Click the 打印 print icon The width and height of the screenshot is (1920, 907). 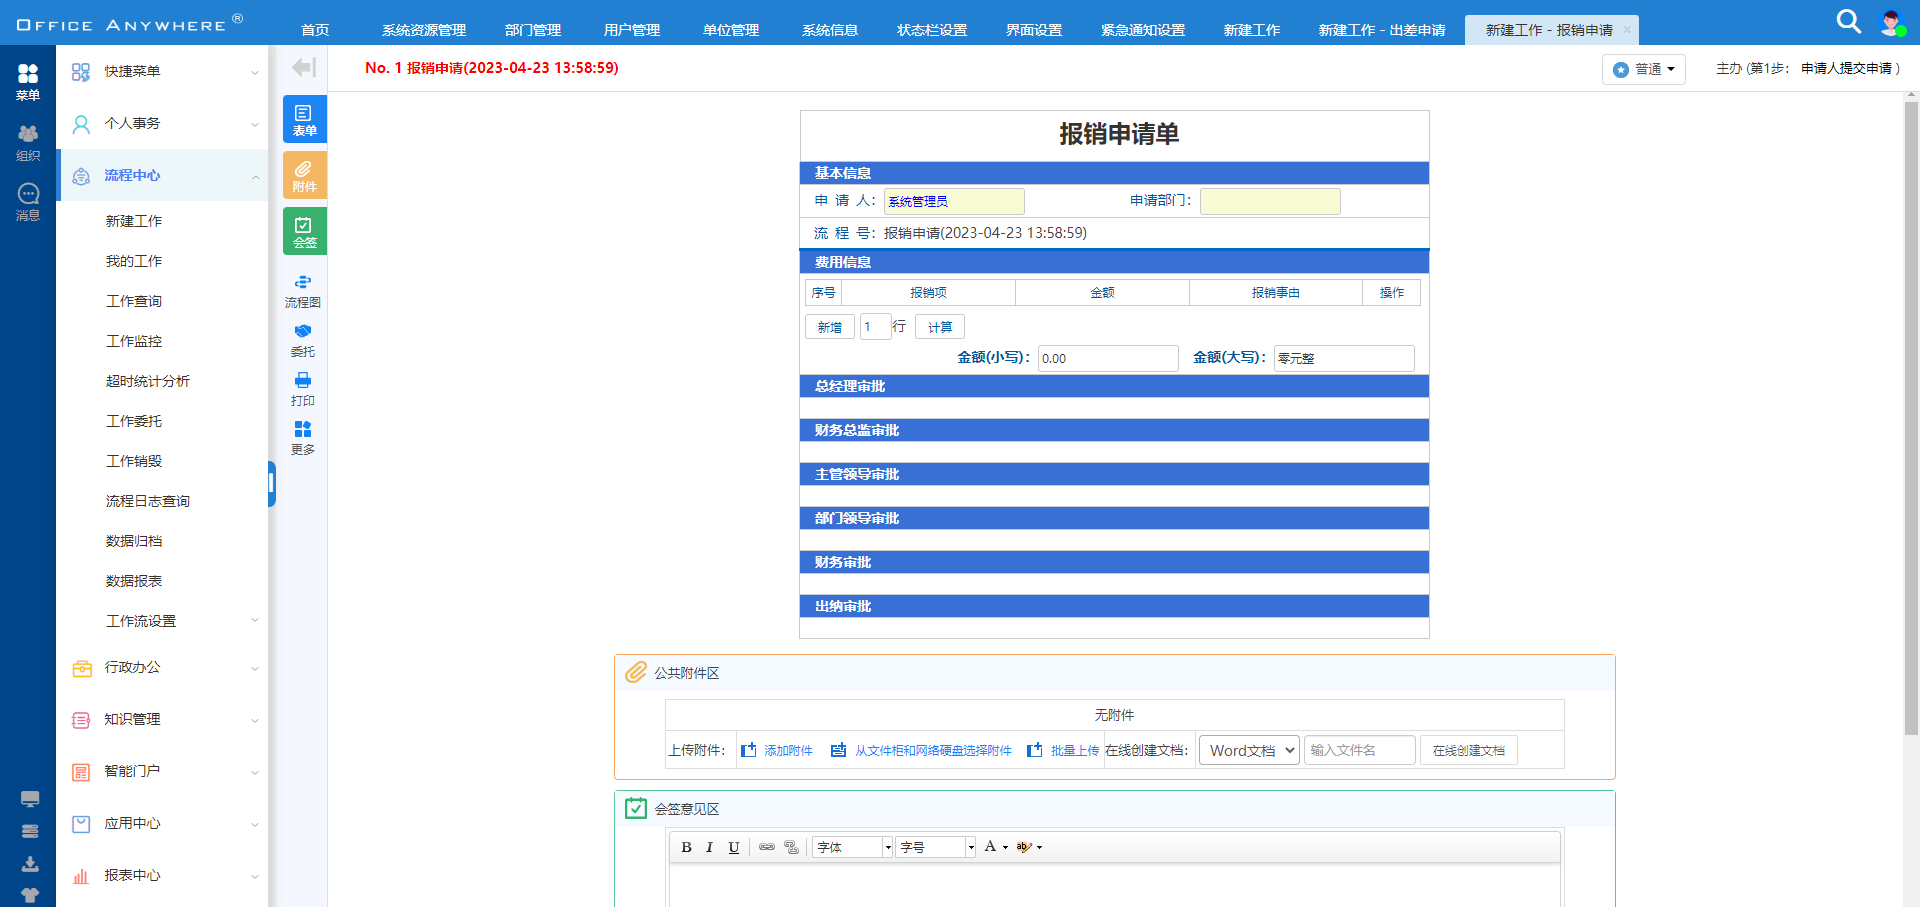click(303, 389)
